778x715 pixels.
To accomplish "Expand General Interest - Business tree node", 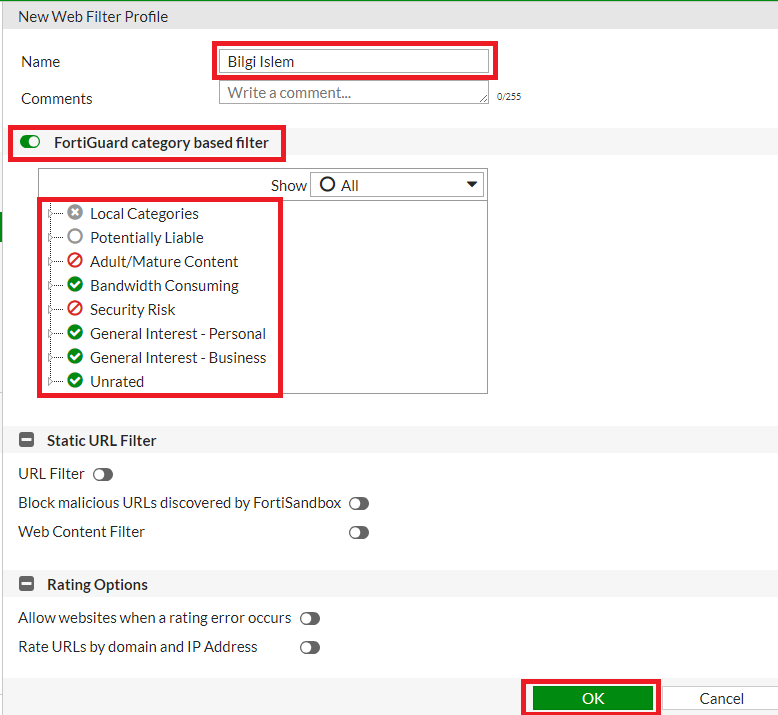I will click(50, 357).
